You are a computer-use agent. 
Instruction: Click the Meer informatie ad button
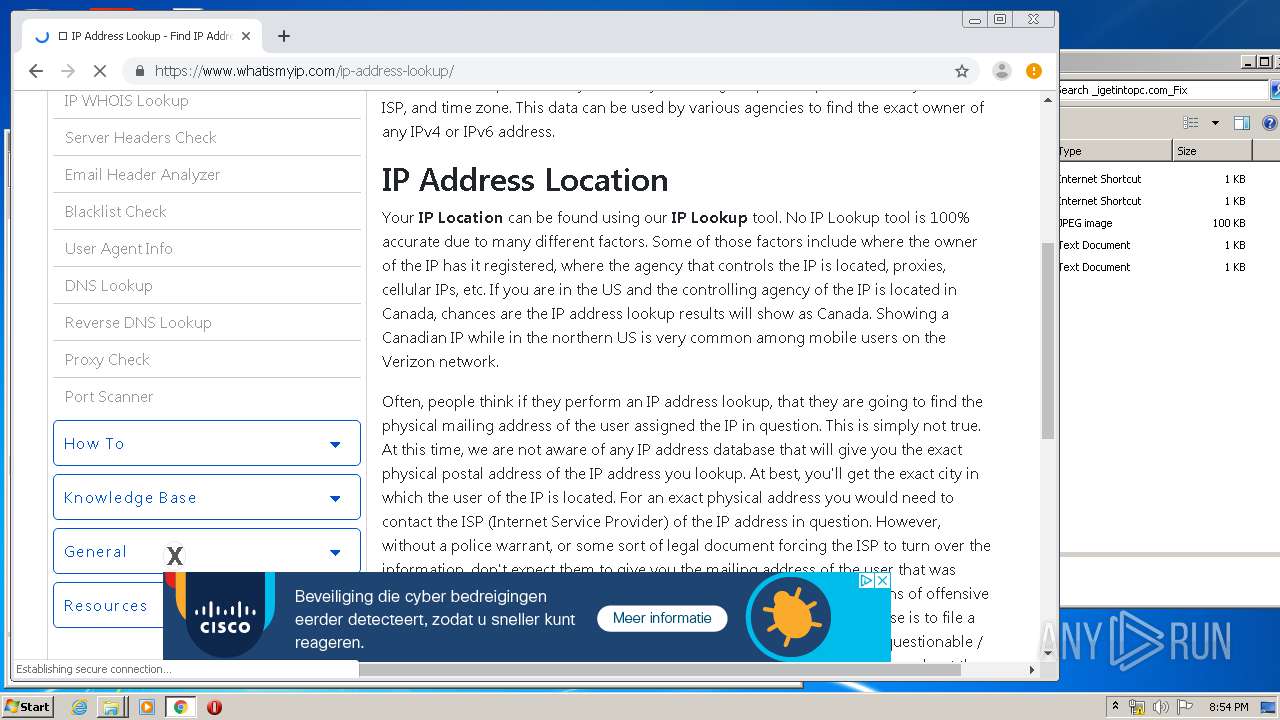(x=662, y=618)
